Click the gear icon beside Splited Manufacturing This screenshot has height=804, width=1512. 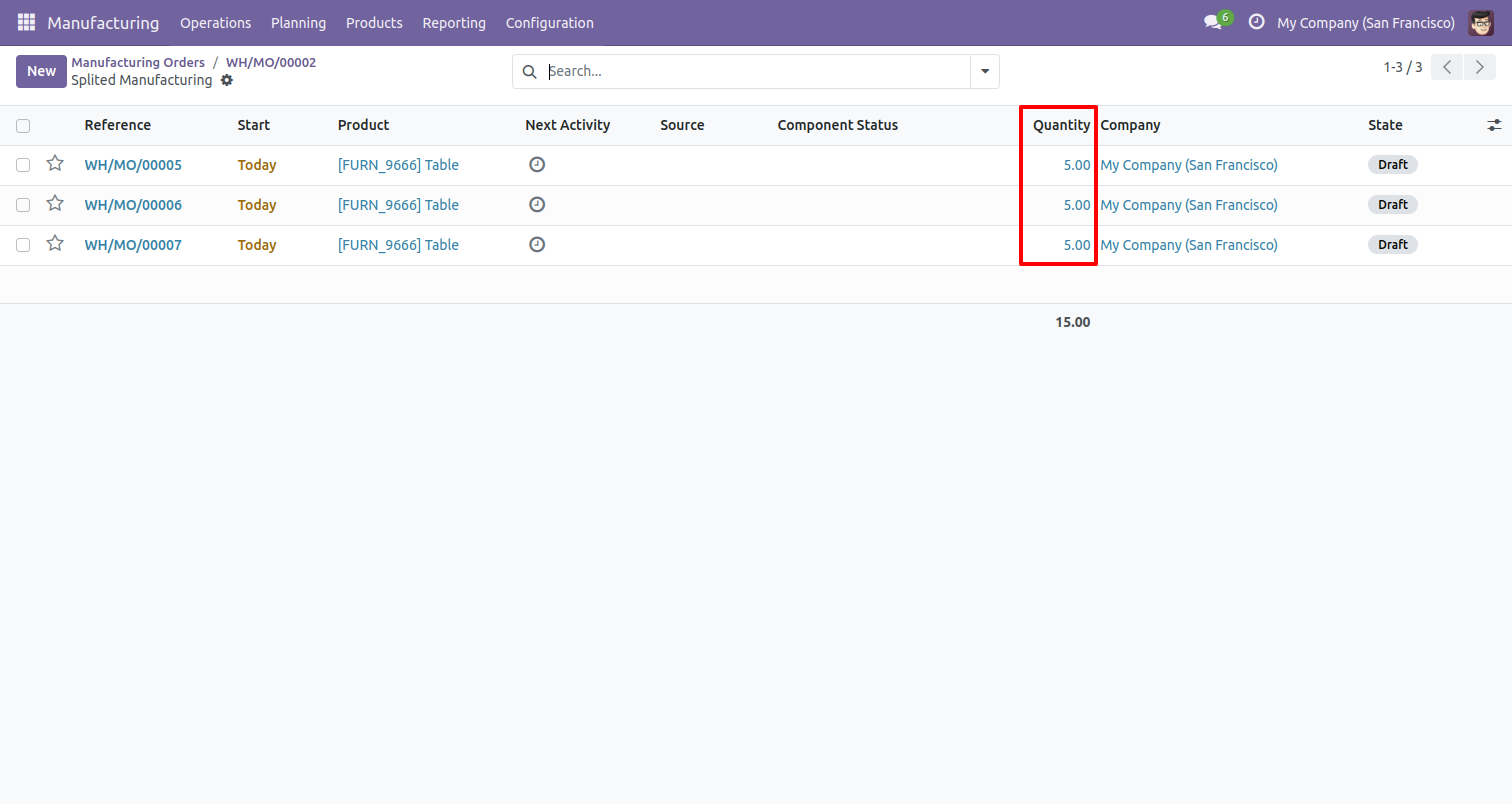pyautogui.click(x=227, y=80)
